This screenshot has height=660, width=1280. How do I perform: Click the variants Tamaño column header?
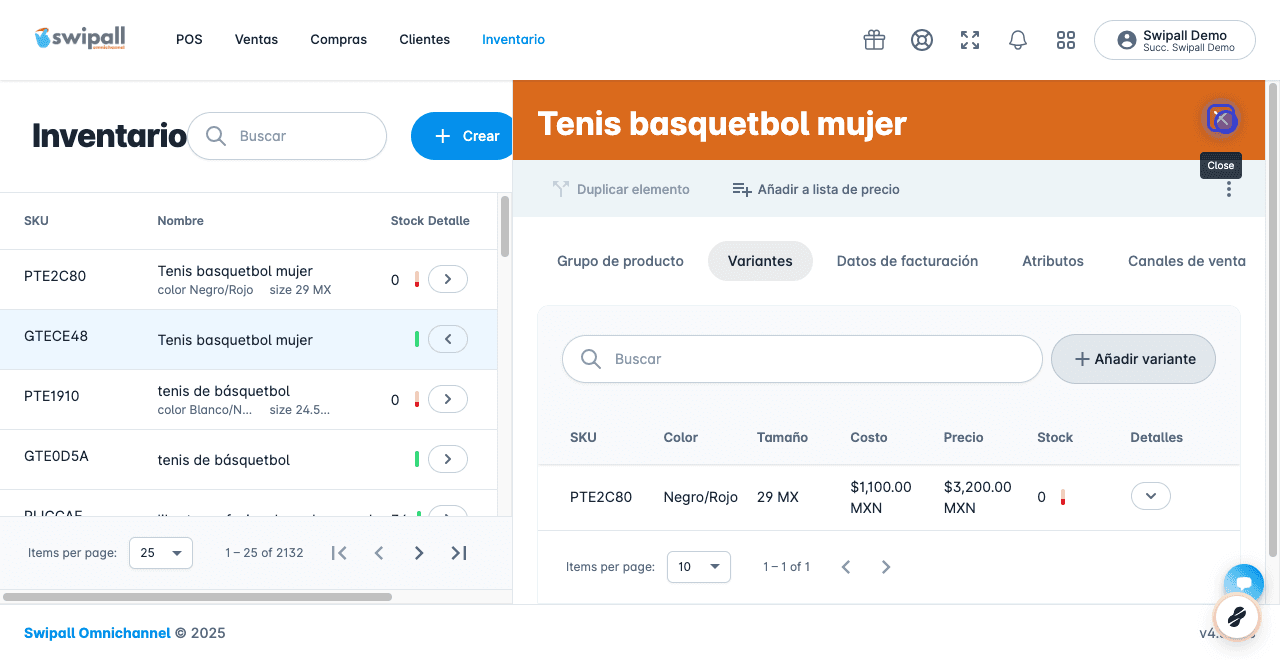pos(782,438)
